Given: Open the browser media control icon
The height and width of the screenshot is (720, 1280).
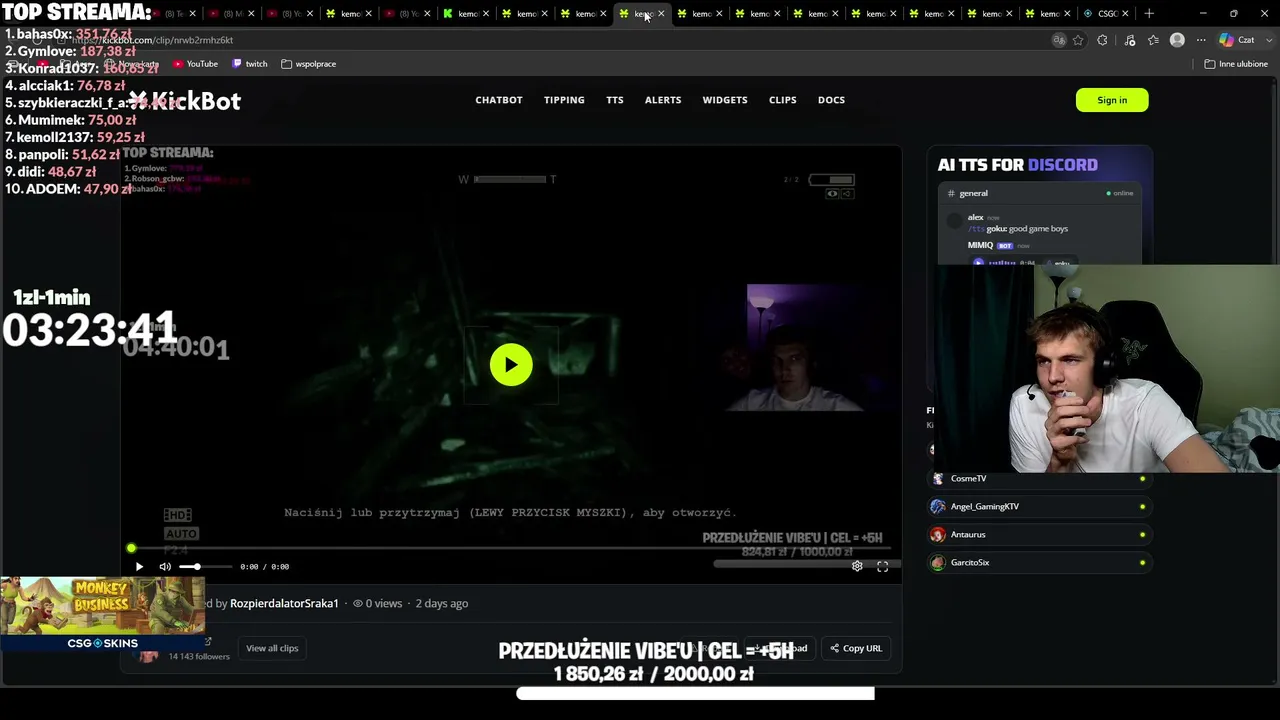Looking at the screenshot, I should pos(1130,40).
